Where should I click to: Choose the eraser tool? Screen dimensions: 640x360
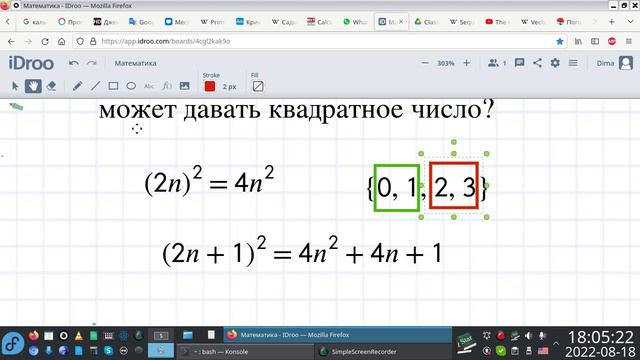(x=51, y=86)
